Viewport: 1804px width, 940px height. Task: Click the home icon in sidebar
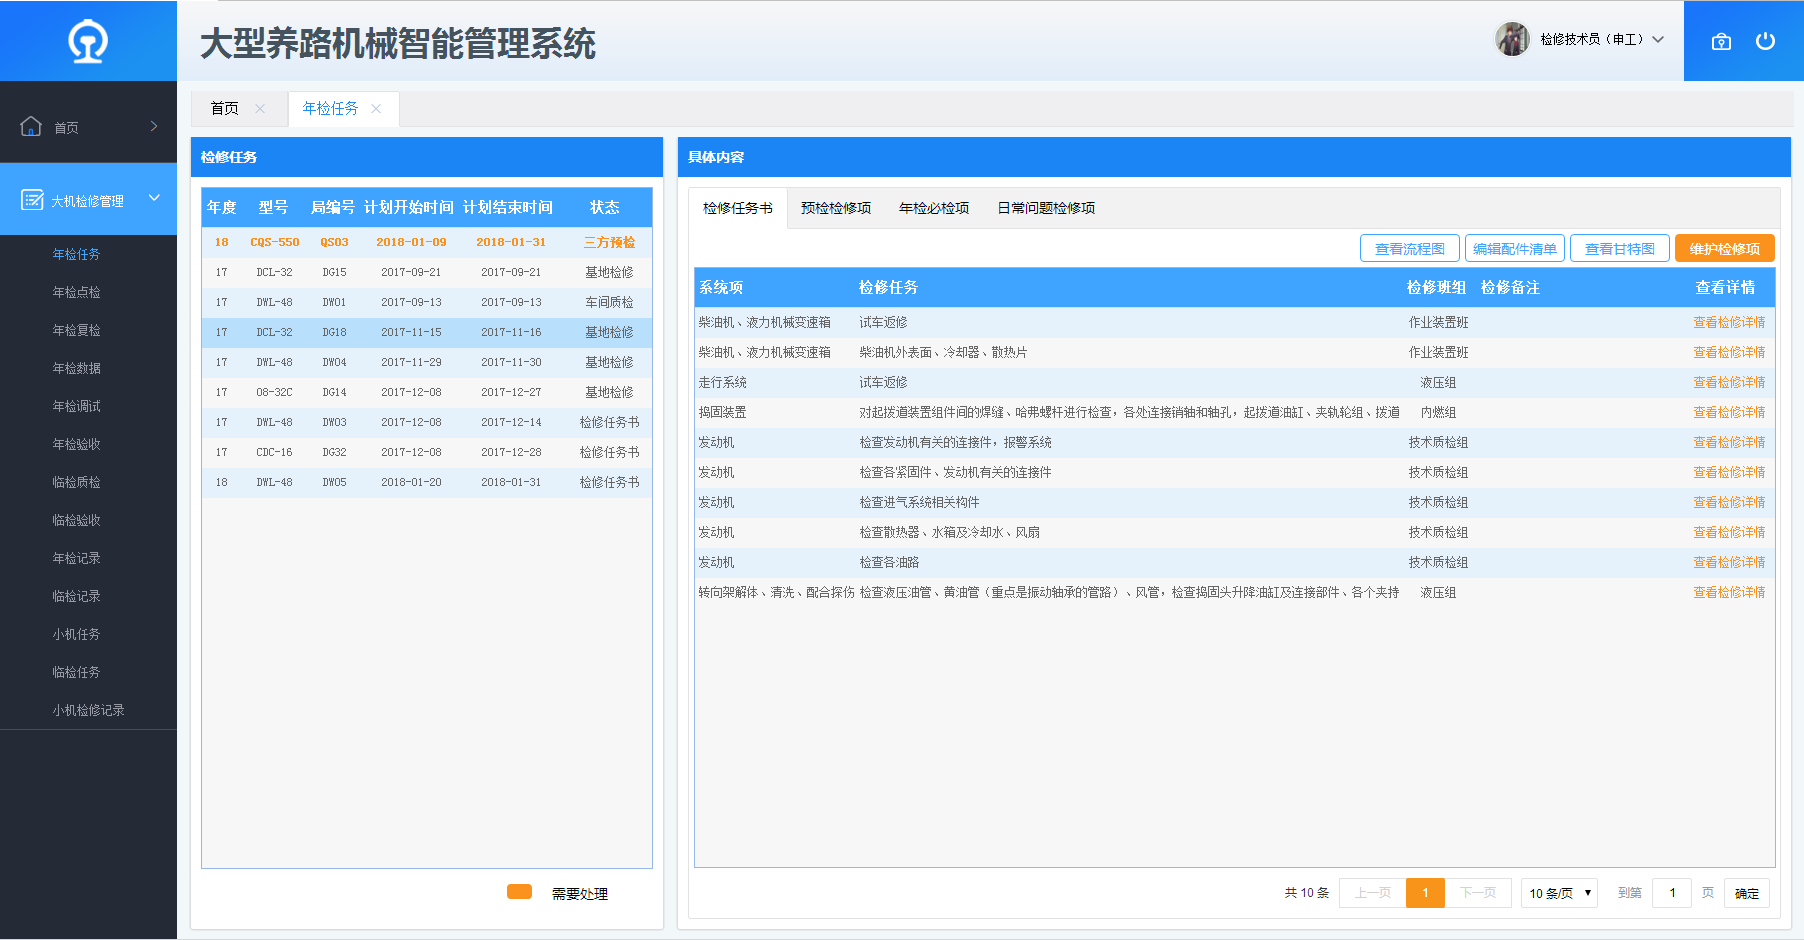point(31,127)
